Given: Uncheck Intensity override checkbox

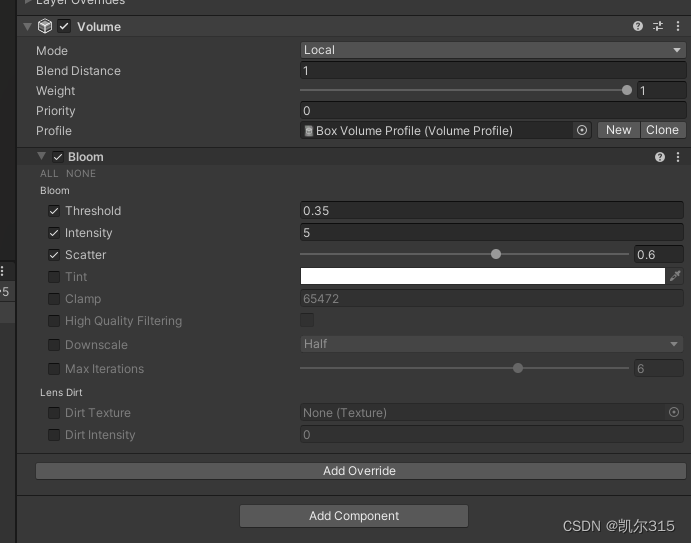Looking at the screenshot, I should tap(54, 233).
